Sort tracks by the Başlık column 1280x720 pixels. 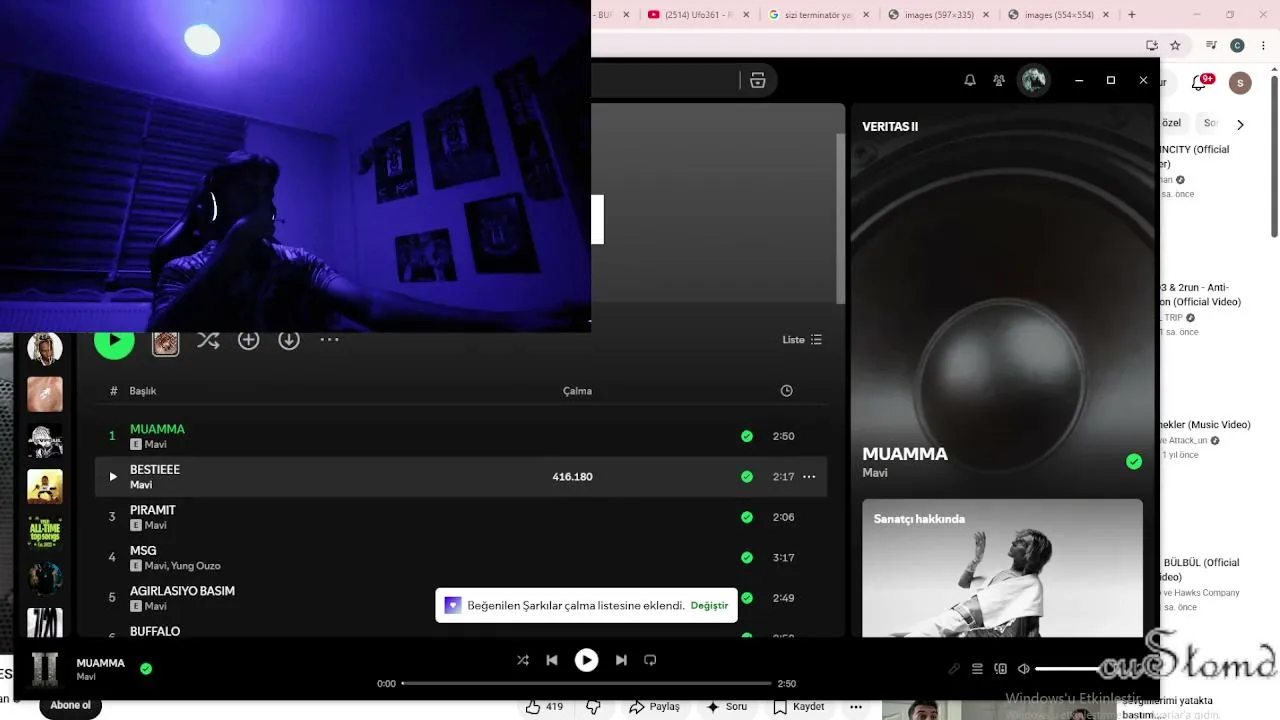(143, 391)
